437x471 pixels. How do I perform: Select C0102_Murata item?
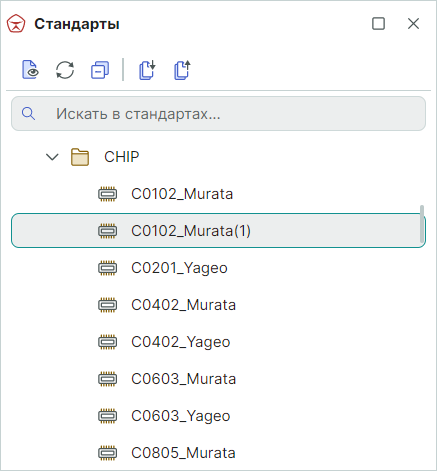pos(182,194)
